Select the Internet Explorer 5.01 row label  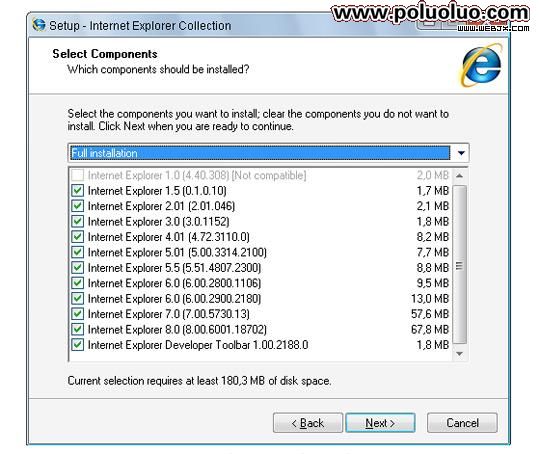(177, 252)
